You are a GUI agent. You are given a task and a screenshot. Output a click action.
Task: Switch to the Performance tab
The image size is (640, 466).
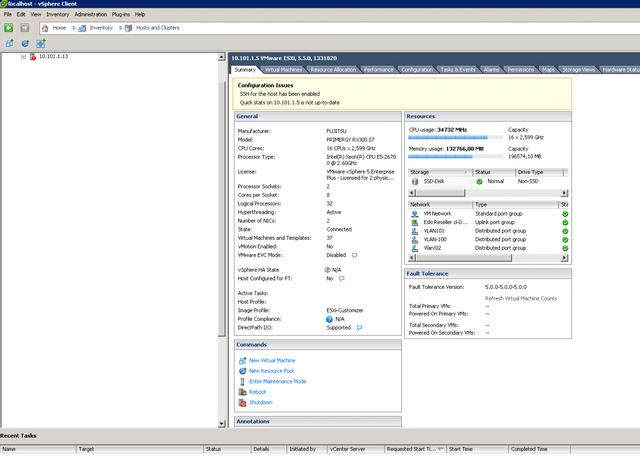[x=378, y=70]
